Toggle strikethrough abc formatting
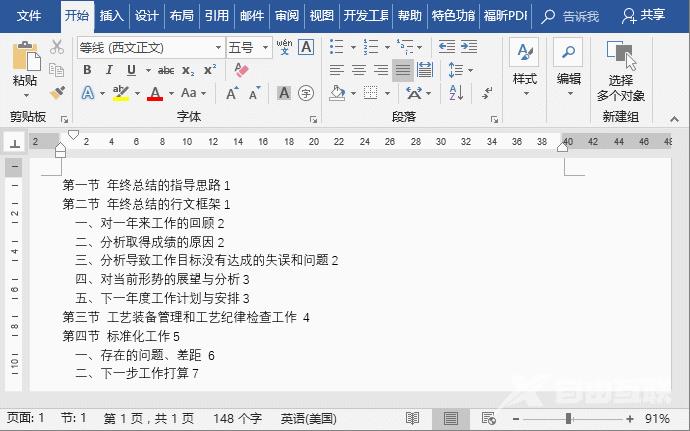The image size is (690, 431). (x=166, y=70)
